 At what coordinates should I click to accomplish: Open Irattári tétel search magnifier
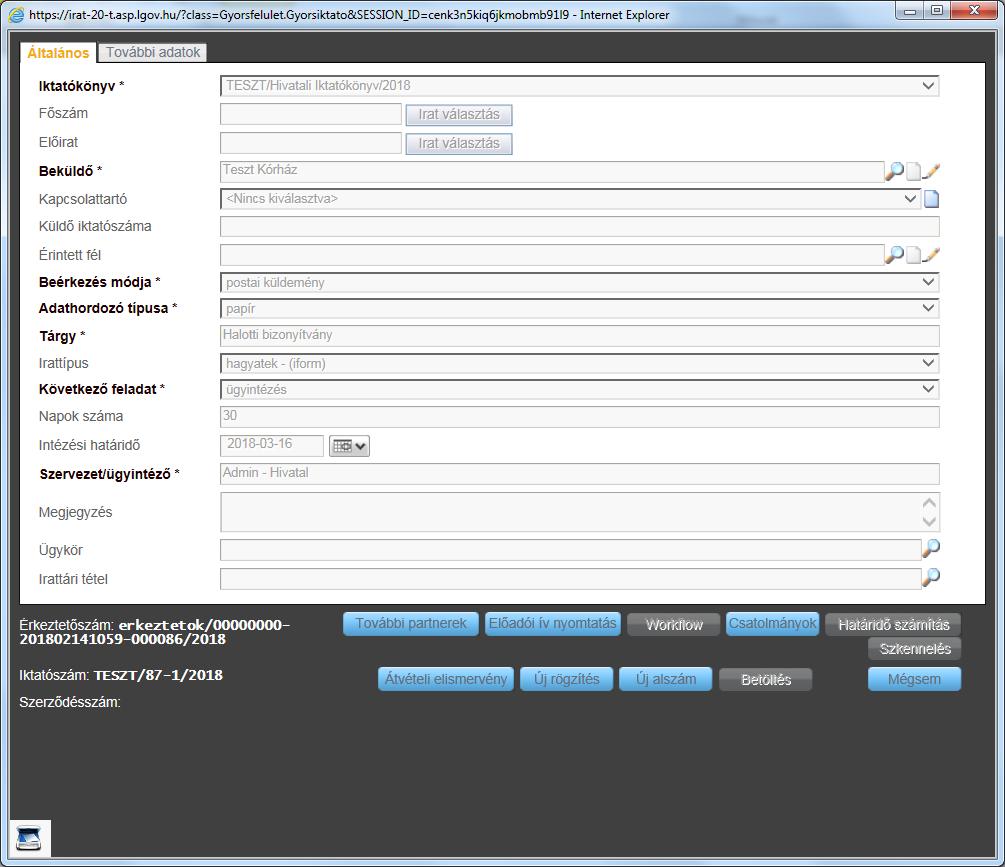(x=931, y=577)
